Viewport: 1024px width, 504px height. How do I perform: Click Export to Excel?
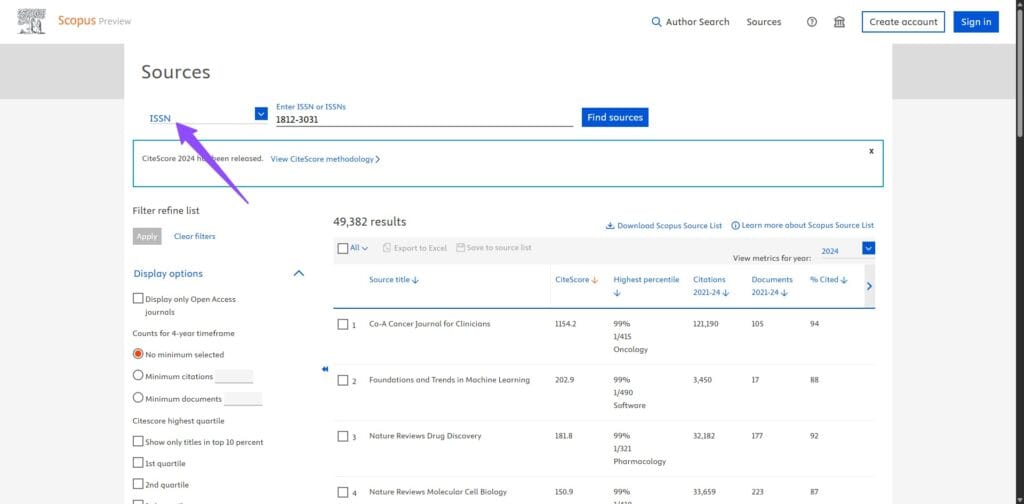(415, 248)
